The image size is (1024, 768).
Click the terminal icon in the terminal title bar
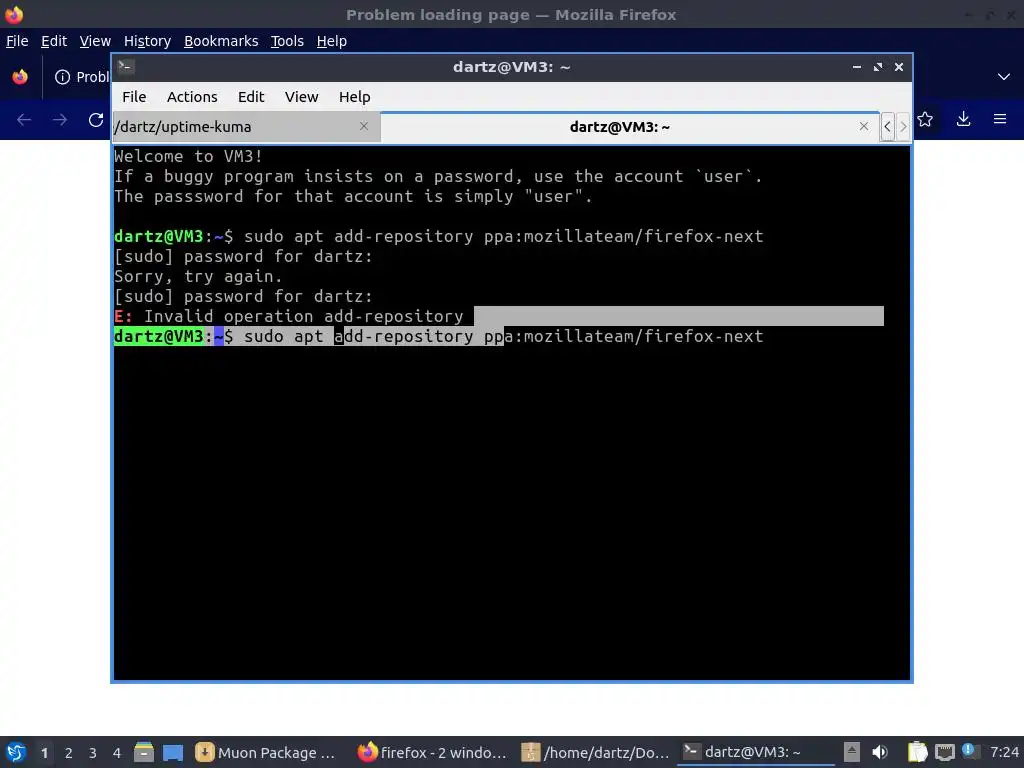126,67
